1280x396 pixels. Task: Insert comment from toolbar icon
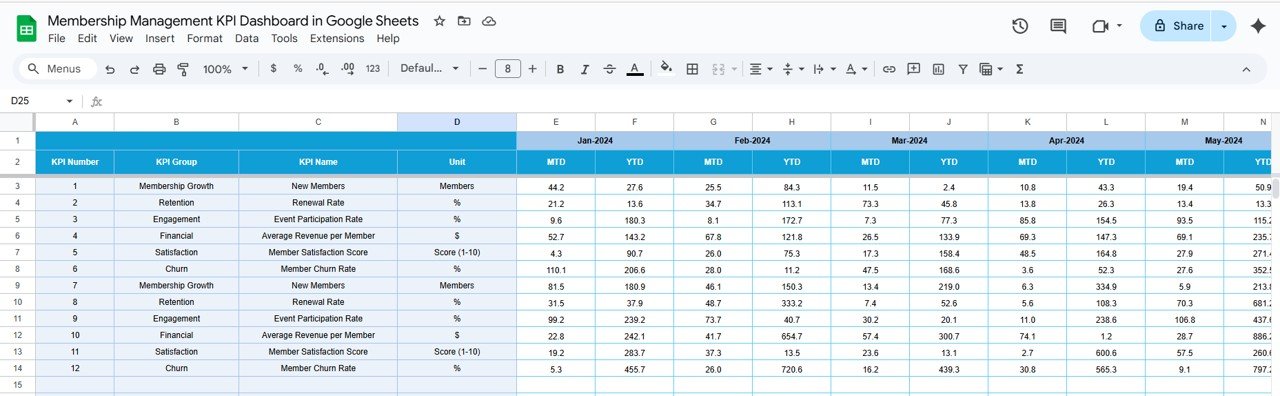coord(913,69)
